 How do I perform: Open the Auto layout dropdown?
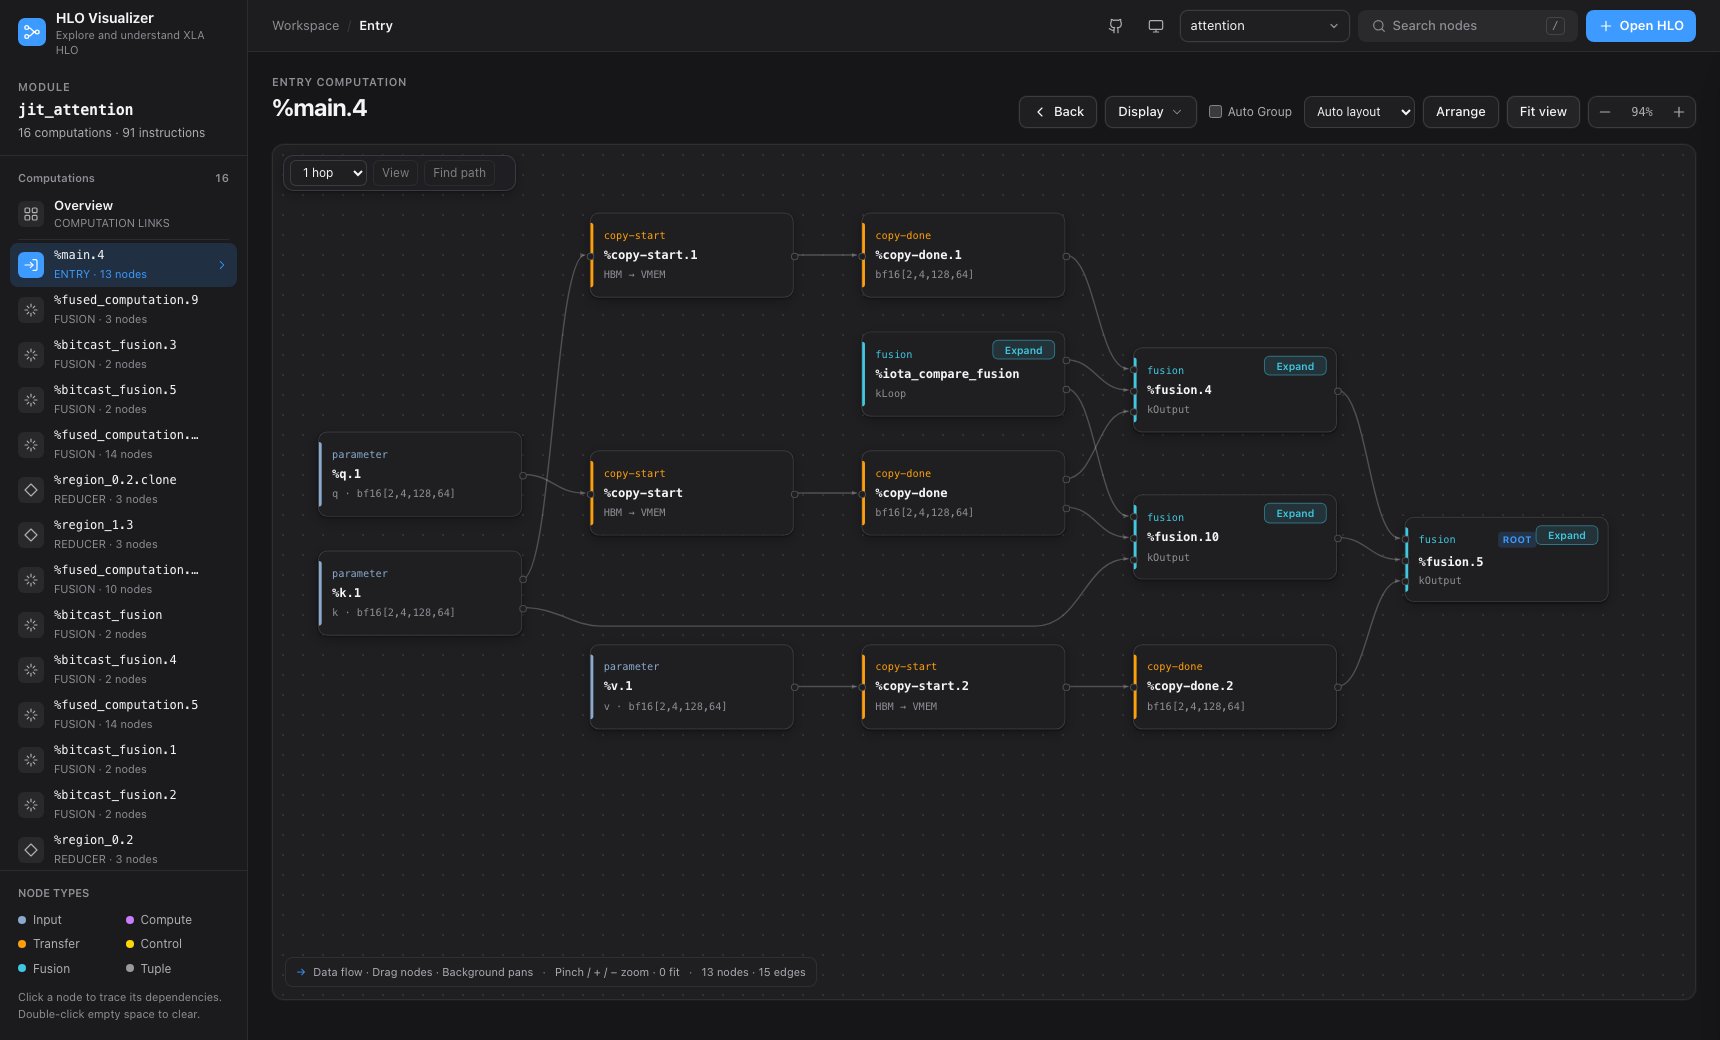(1359, 112)
